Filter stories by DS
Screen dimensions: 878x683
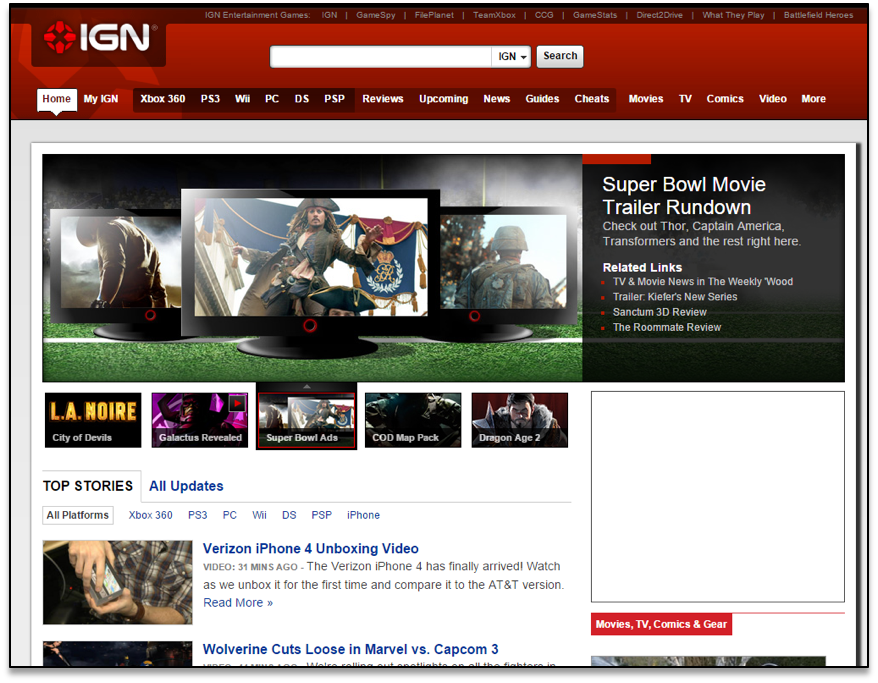(289, 515)
